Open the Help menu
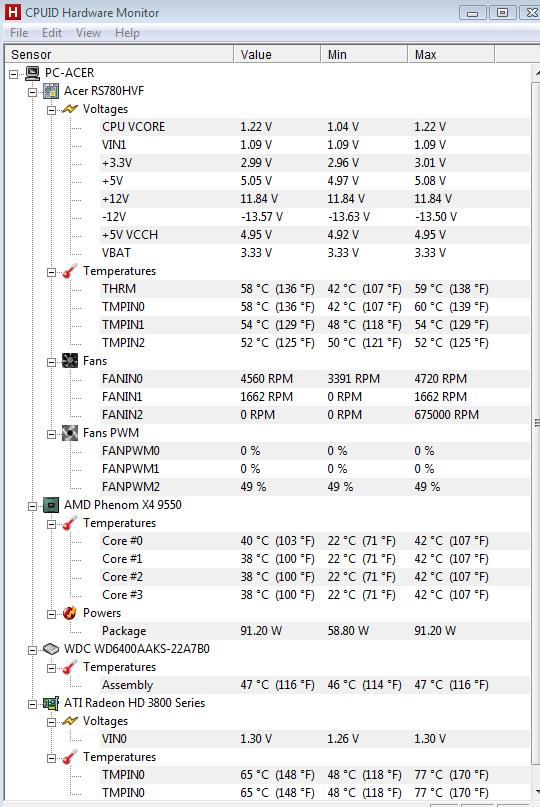Image resolution: width=540 pixels, height=807 pixels. [x=127, y=33]
